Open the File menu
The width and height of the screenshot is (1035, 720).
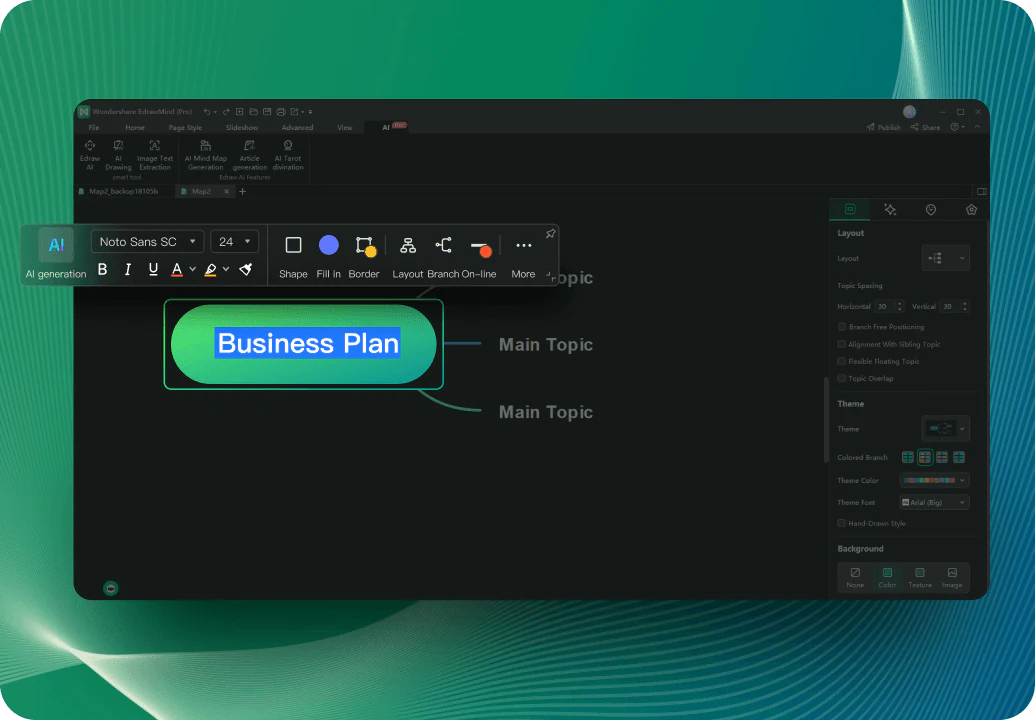[94, 127]
